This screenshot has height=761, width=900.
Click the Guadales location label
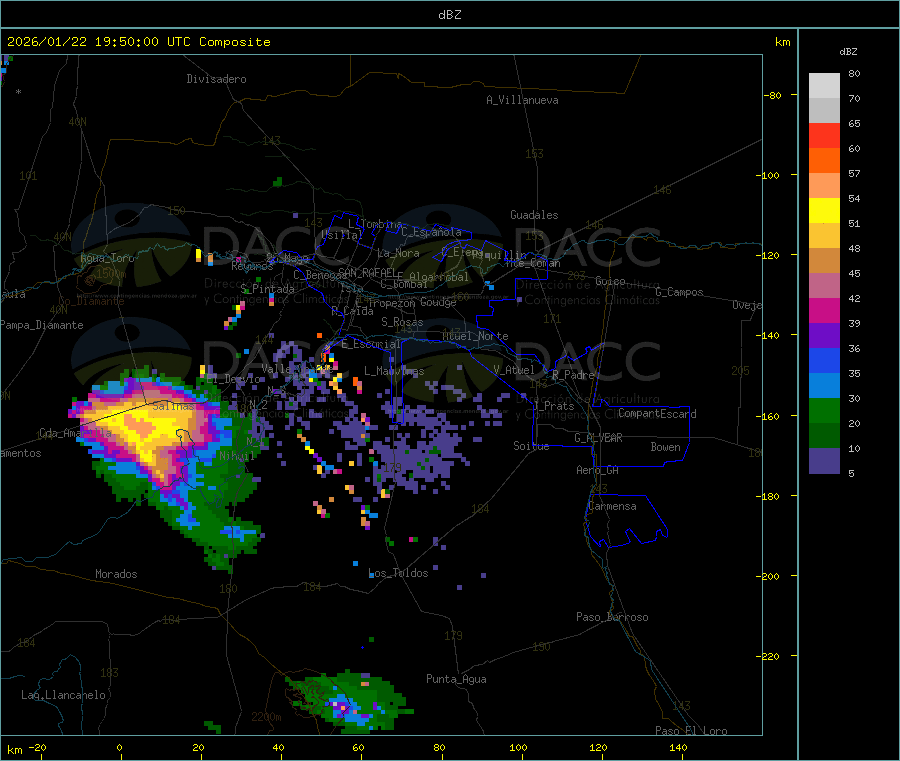pos(534,215)
